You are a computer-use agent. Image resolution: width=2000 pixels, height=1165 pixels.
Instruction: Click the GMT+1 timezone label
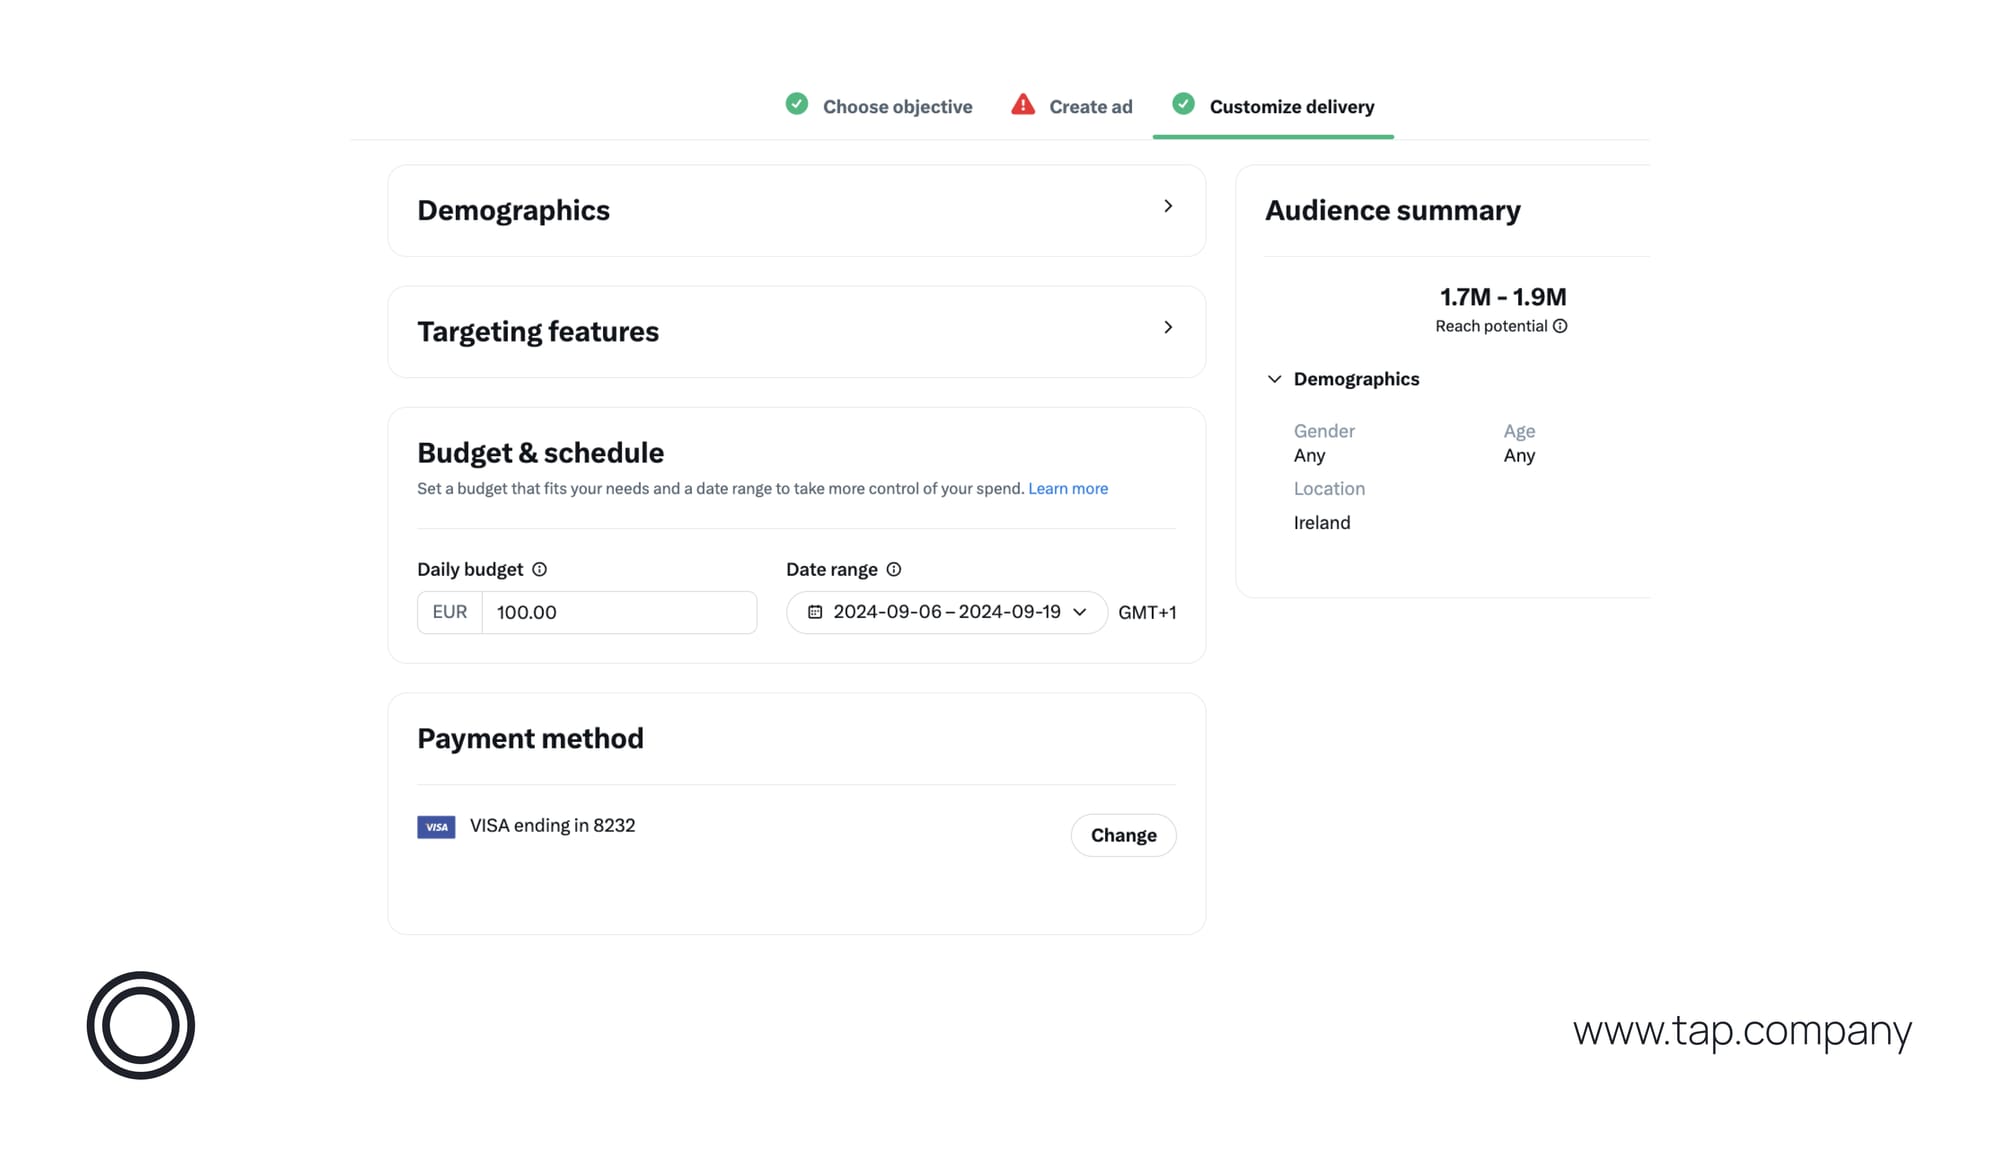1147,612
